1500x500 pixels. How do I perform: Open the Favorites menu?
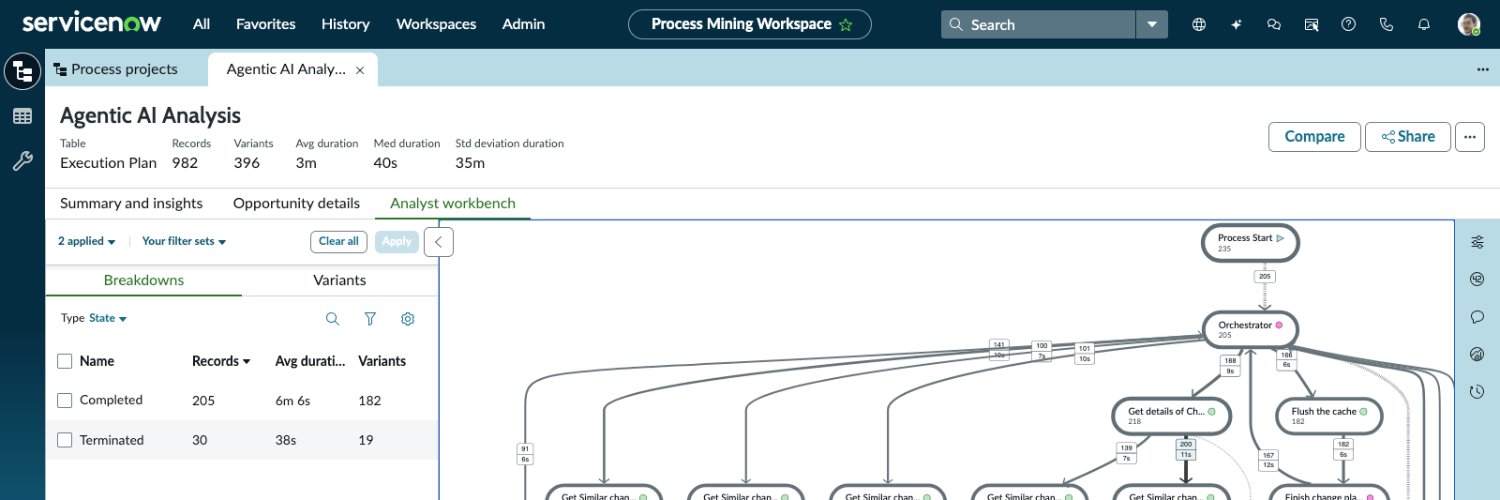pos(265,24)
